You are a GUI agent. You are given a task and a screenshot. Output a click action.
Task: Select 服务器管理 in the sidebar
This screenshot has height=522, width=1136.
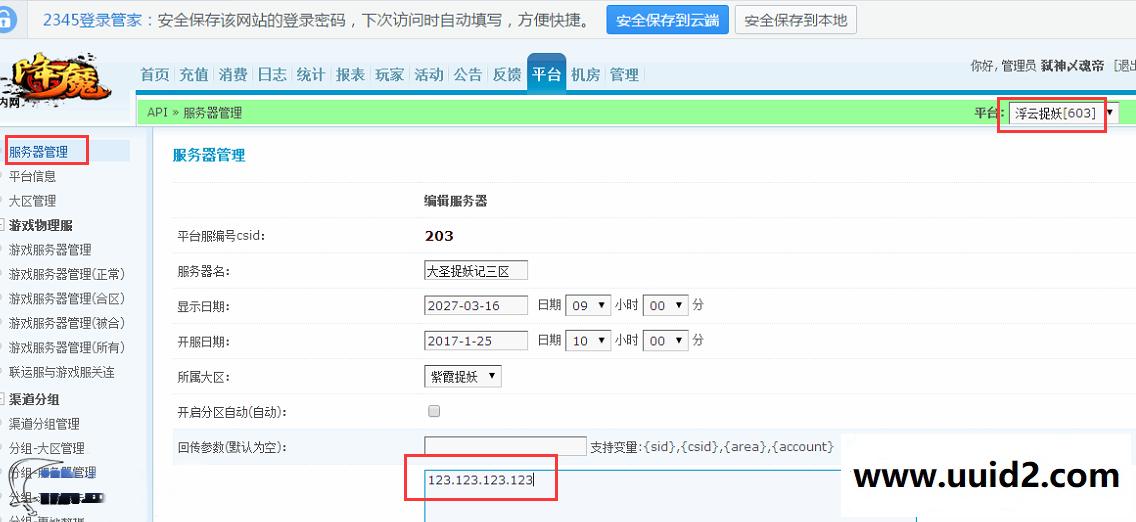(x=38, y=152)
